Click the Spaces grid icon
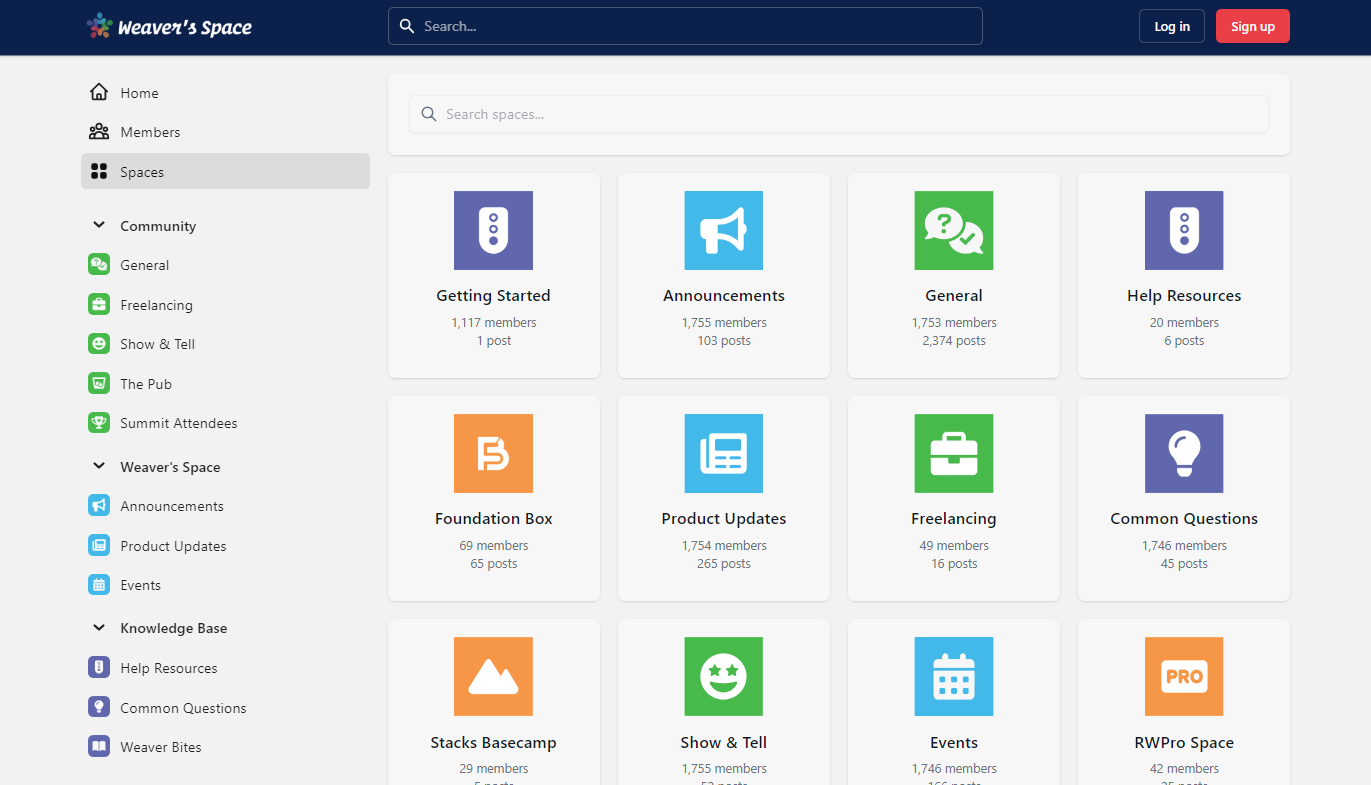Image resolution: width=1371 pixels, height=785 pixels. click(99, 171)
